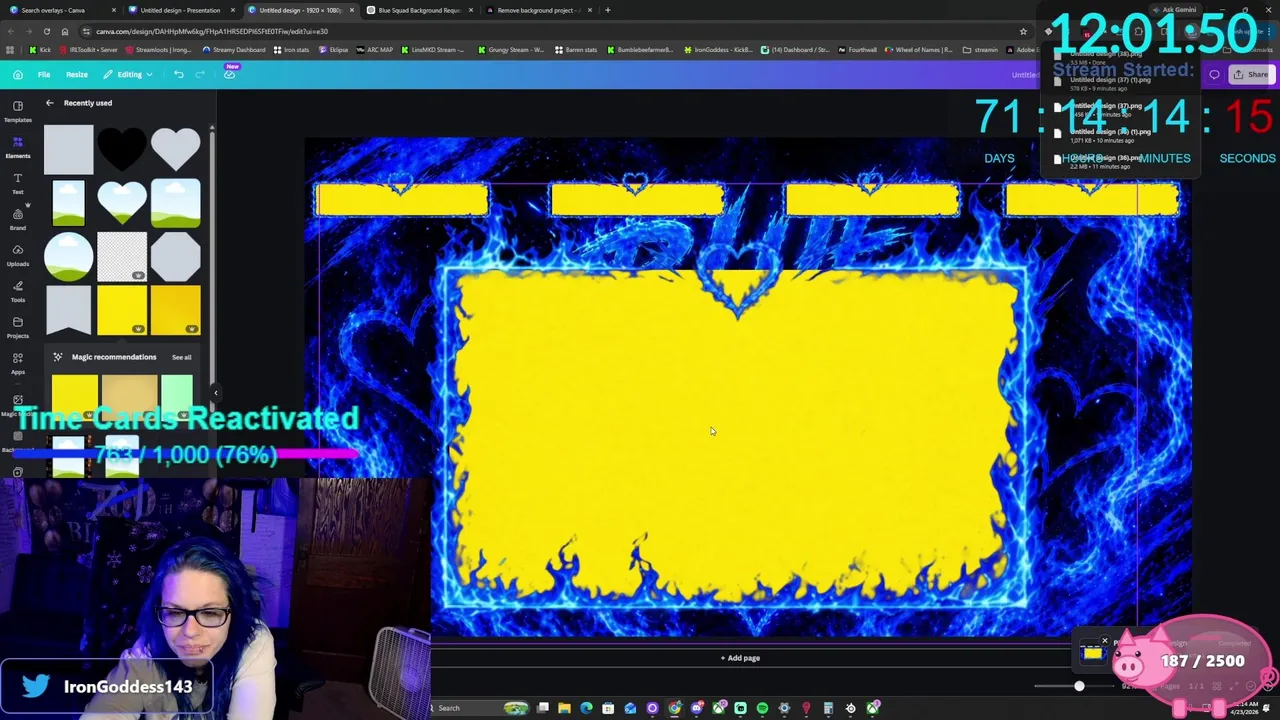Open the File menu

[44, 74]
